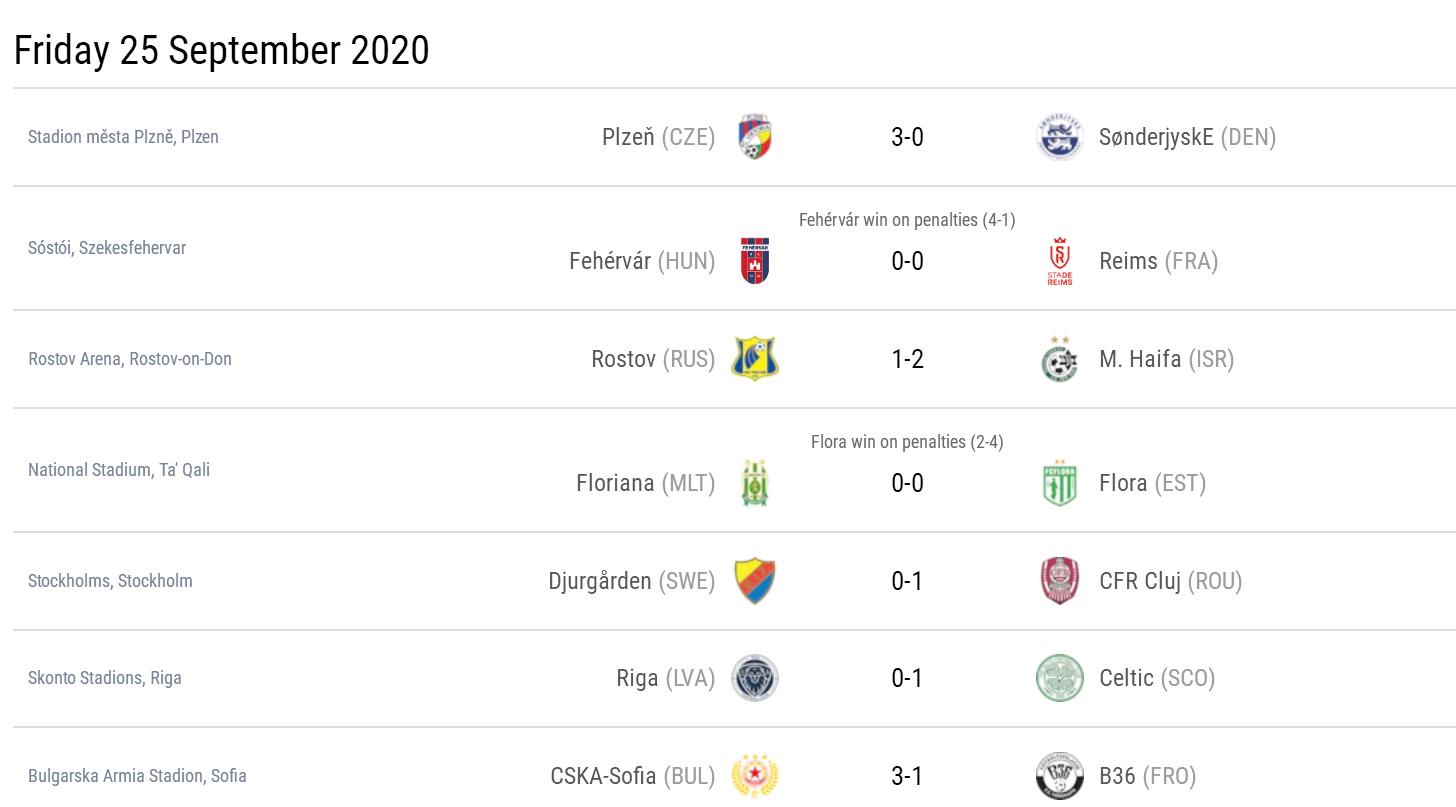Click the Fehérvár team badge
The width and height of the screenshot is (1456, 807).
click(755, 261)
